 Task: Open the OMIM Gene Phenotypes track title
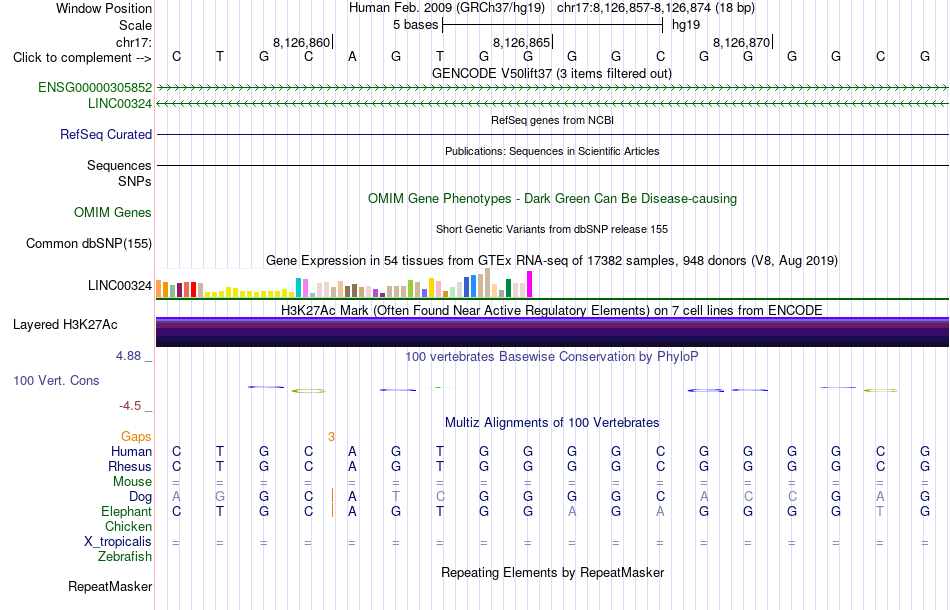[552, 198]
